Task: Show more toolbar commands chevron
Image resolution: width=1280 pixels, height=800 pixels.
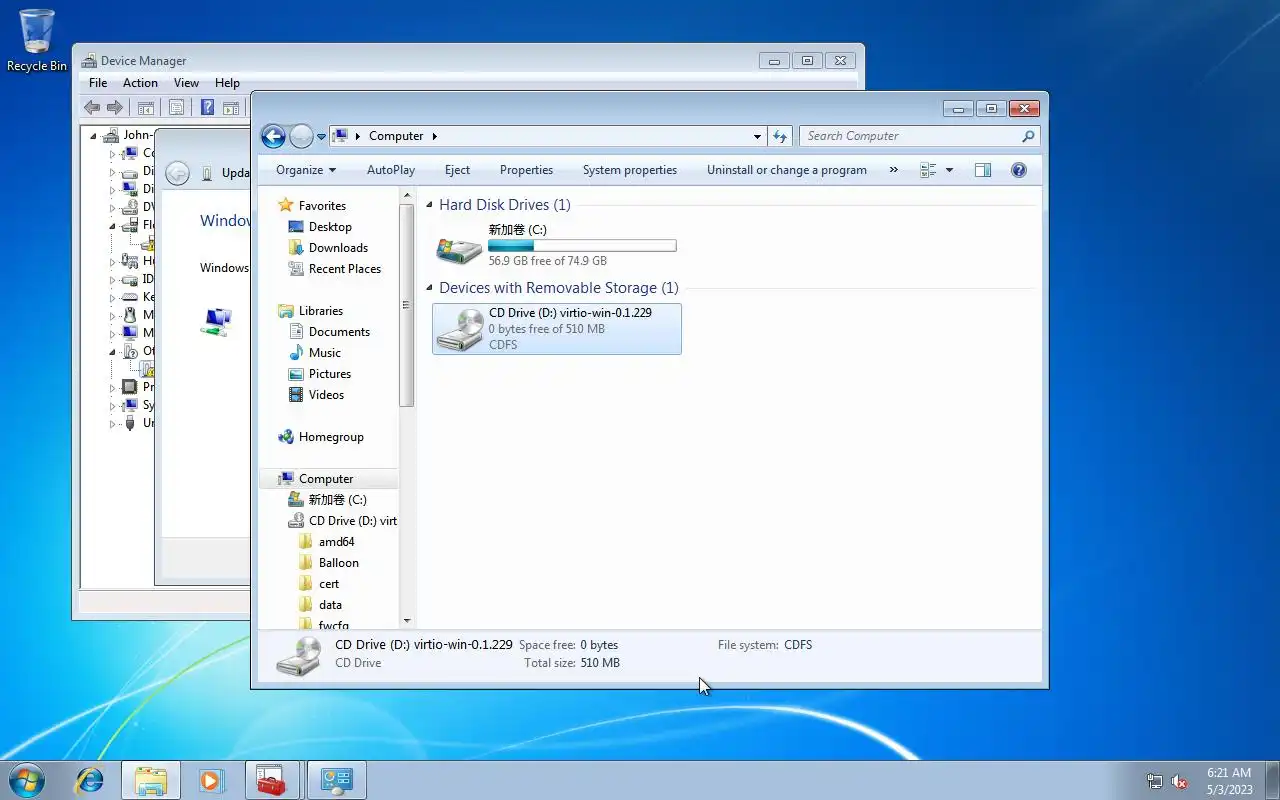Action: tap(893, 170)
